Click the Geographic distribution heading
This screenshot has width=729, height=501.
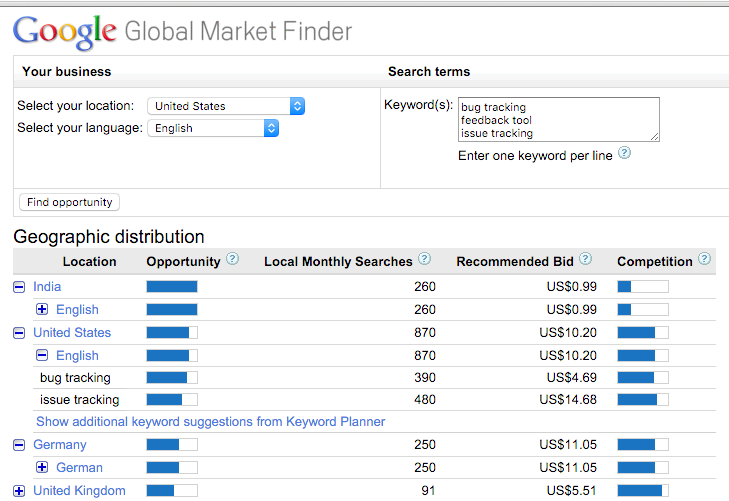click(109, 237)
